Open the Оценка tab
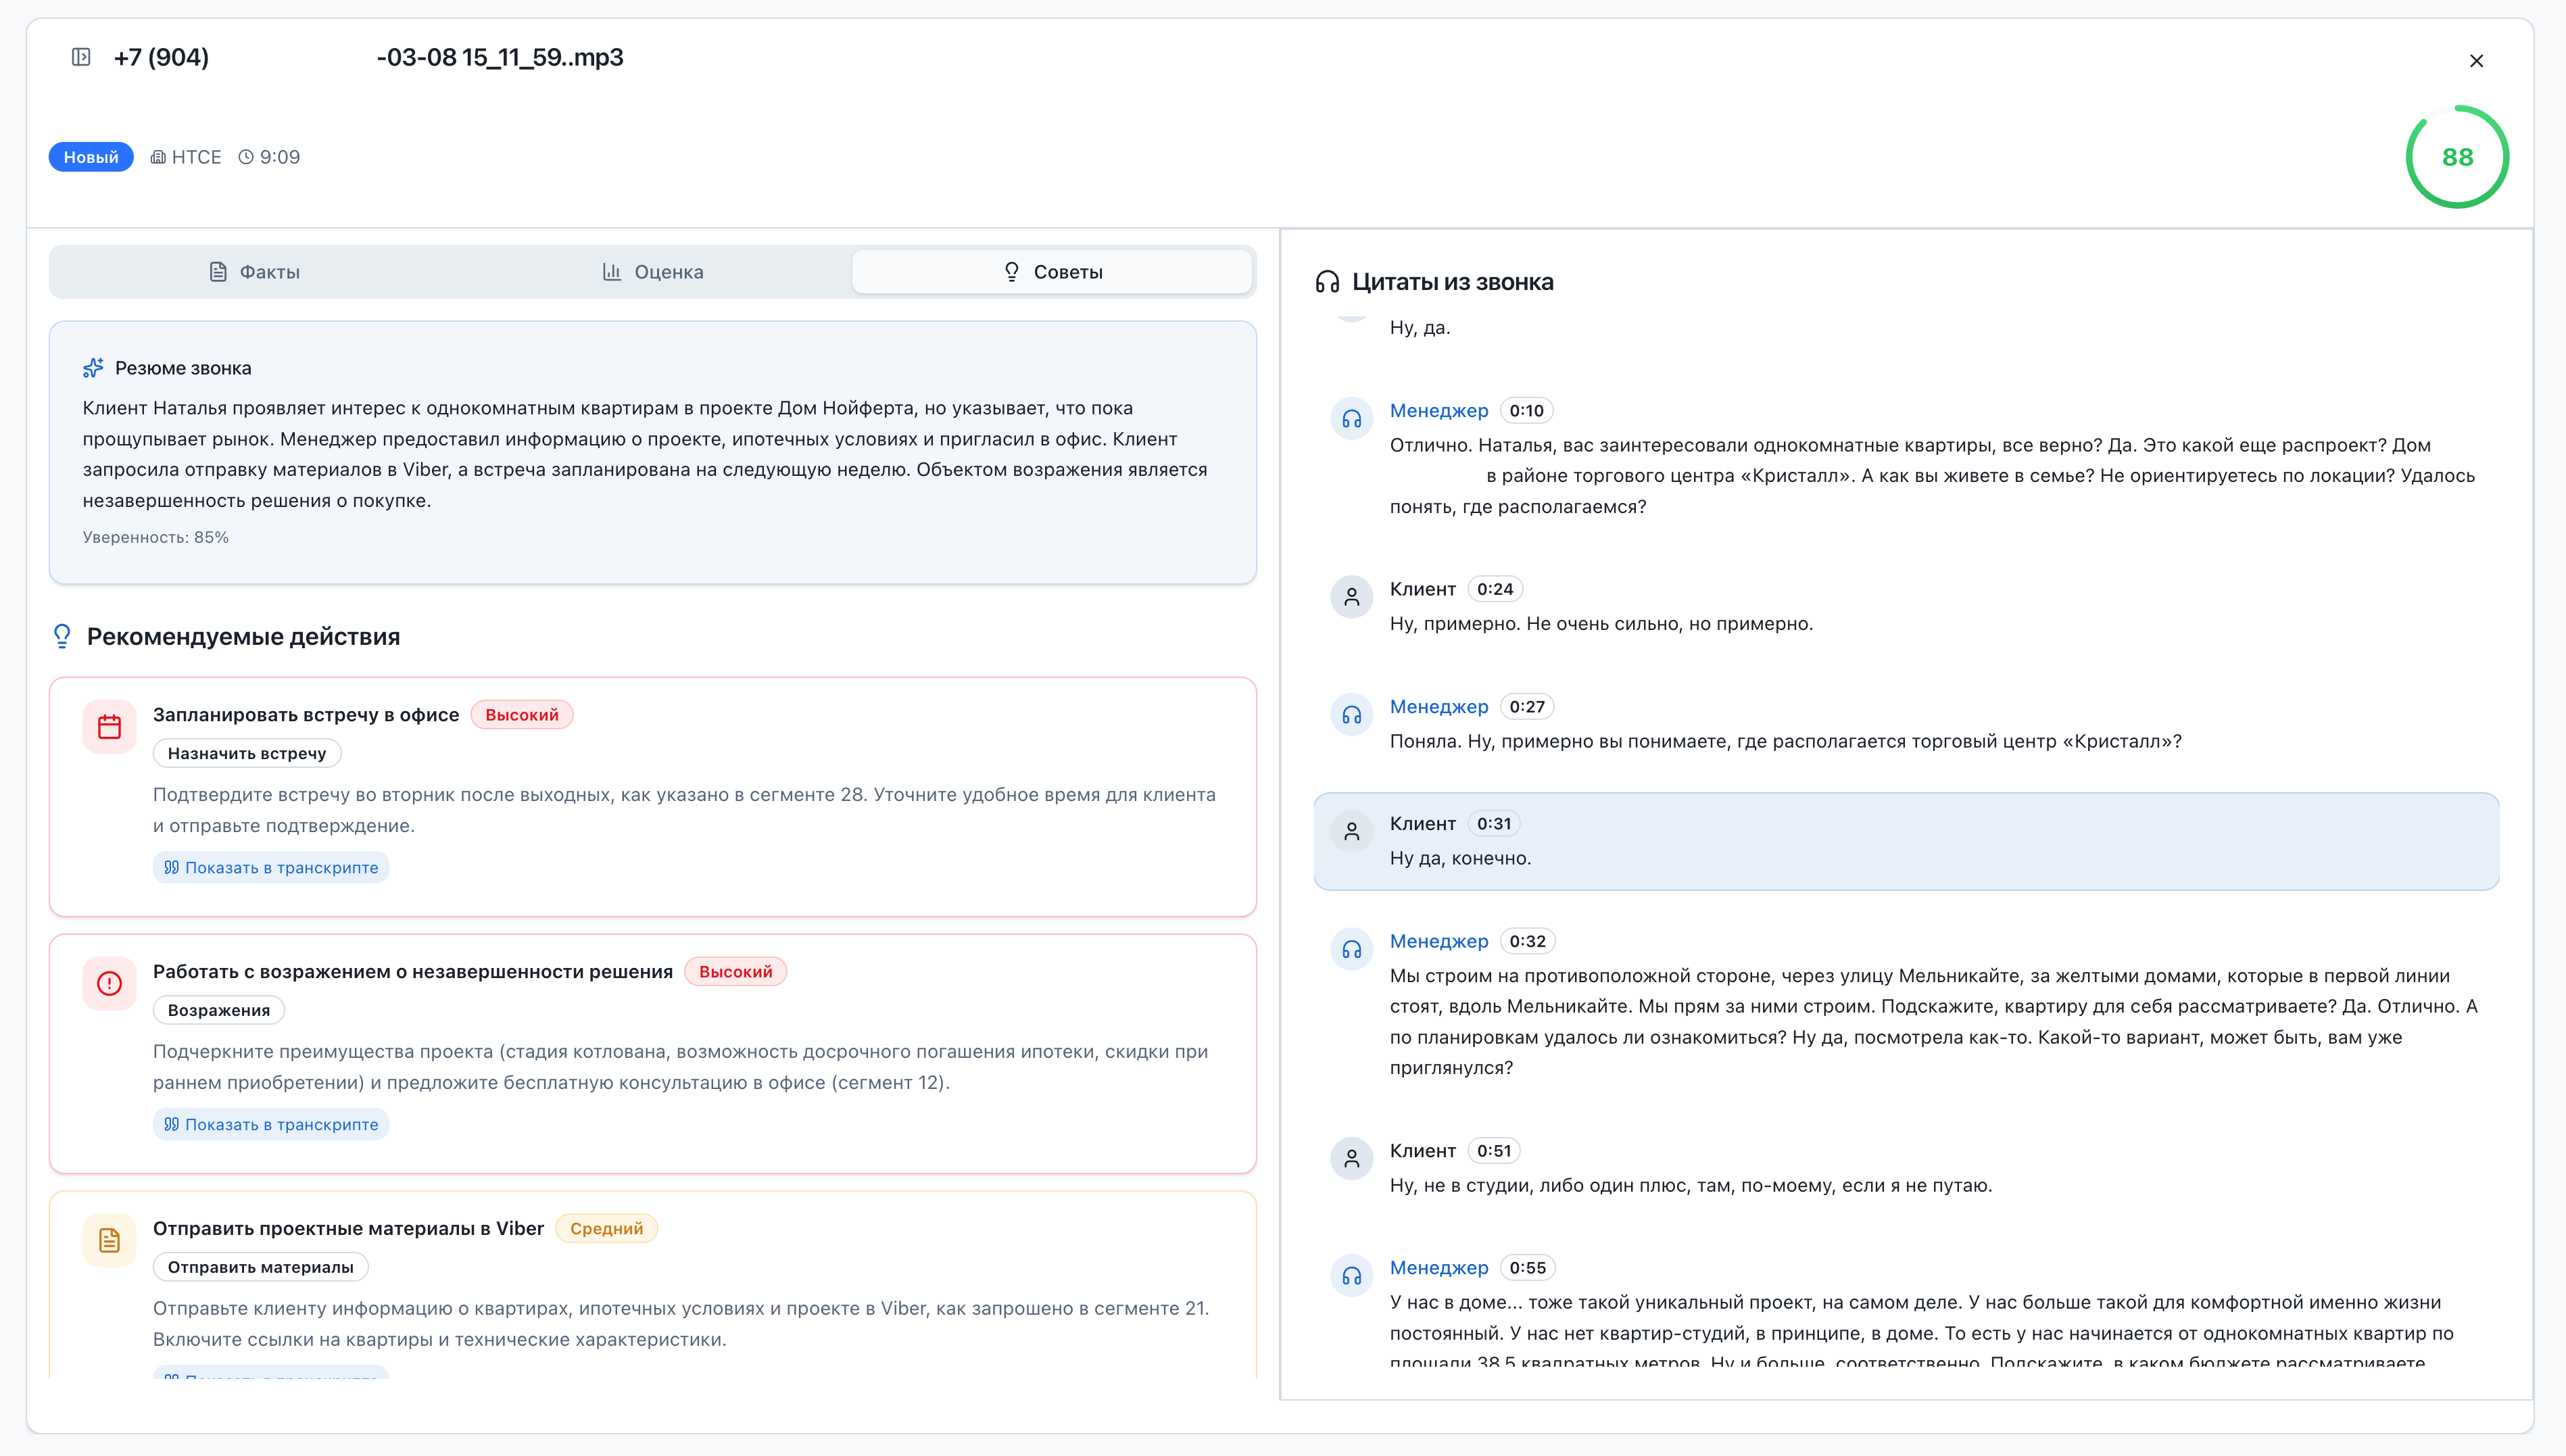The image size is (2566, 1456). pos(652,272)
